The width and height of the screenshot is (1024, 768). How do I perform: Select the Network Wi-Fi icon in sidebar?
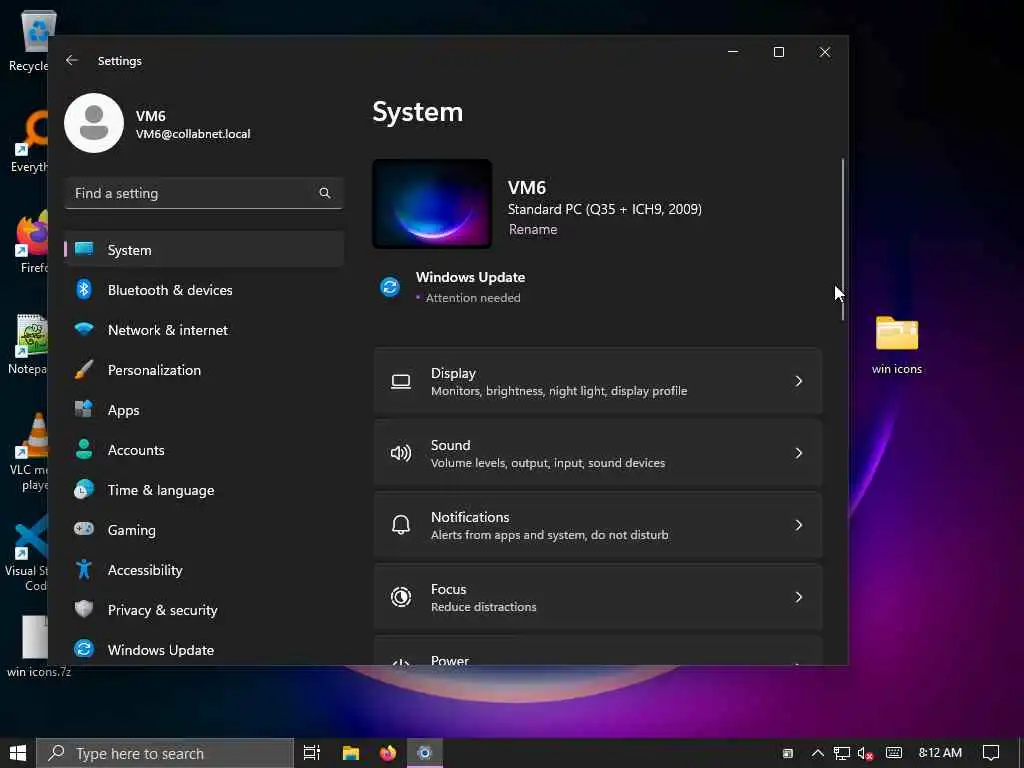tap(84, 329)
